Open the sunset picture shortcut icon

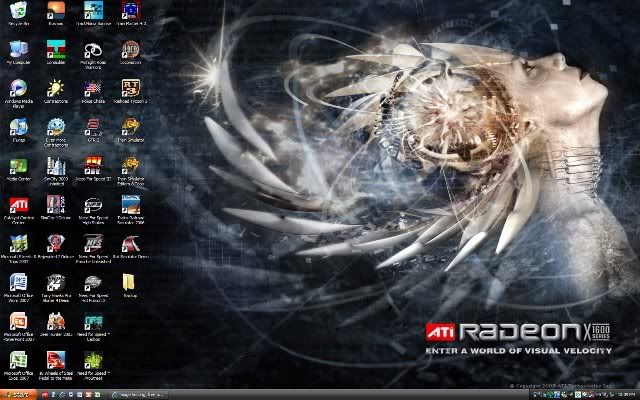tap(56, 11)
